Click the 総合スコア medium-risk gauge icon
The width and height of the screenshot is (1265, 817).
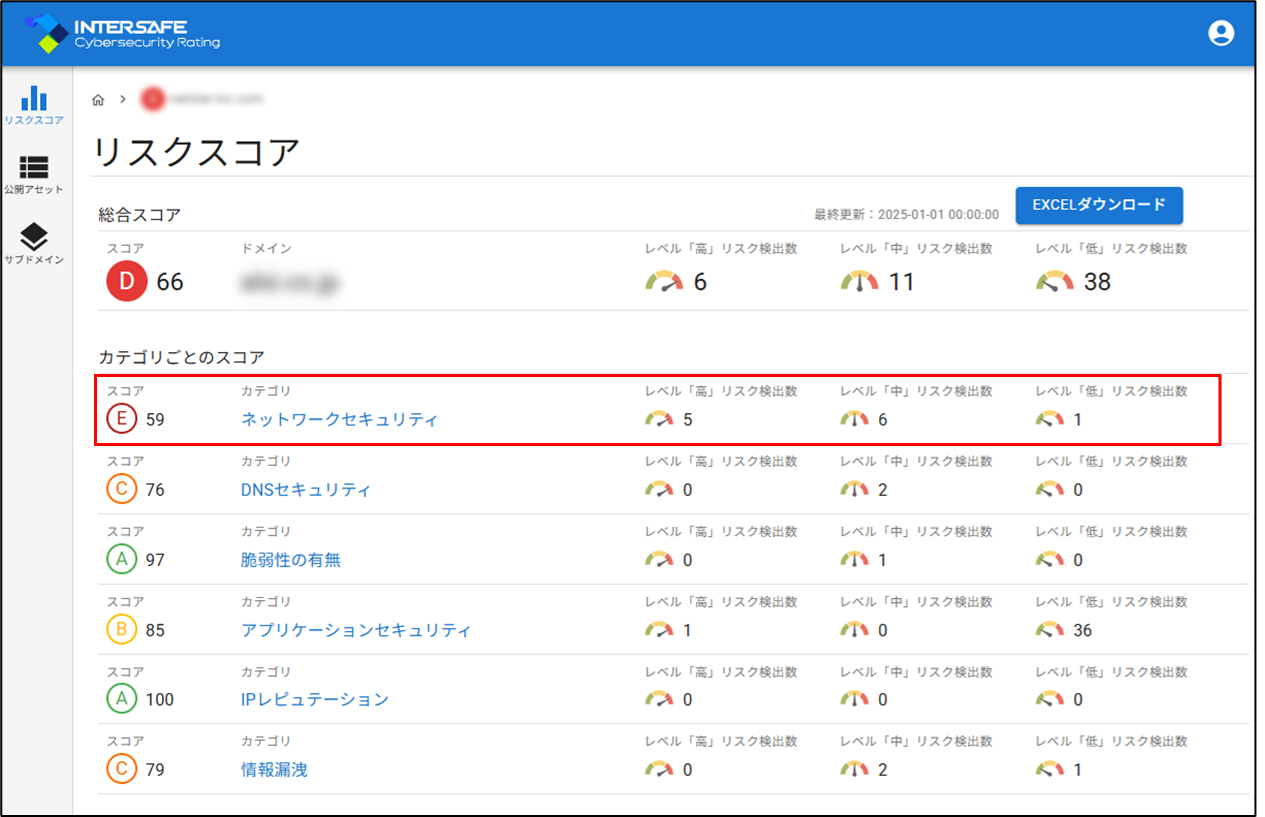pos(860,282)
